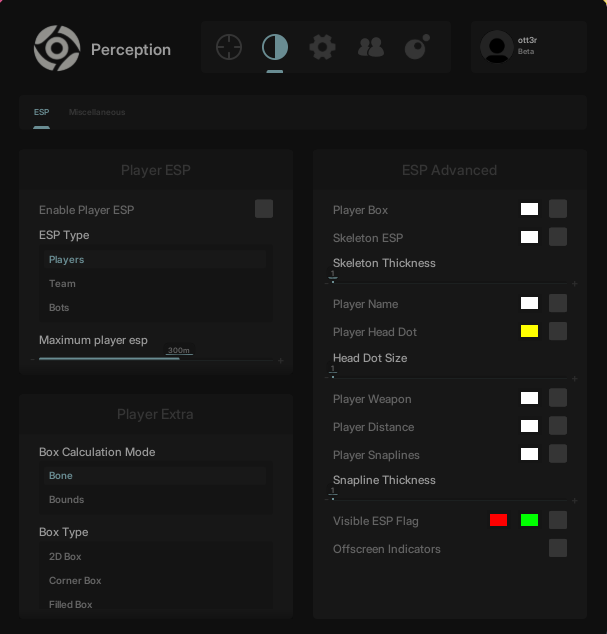Increase Snapline Thickness with plus button
Image resolution: width=607 pixels, height=634 pixels.
(x=575, y=501)
